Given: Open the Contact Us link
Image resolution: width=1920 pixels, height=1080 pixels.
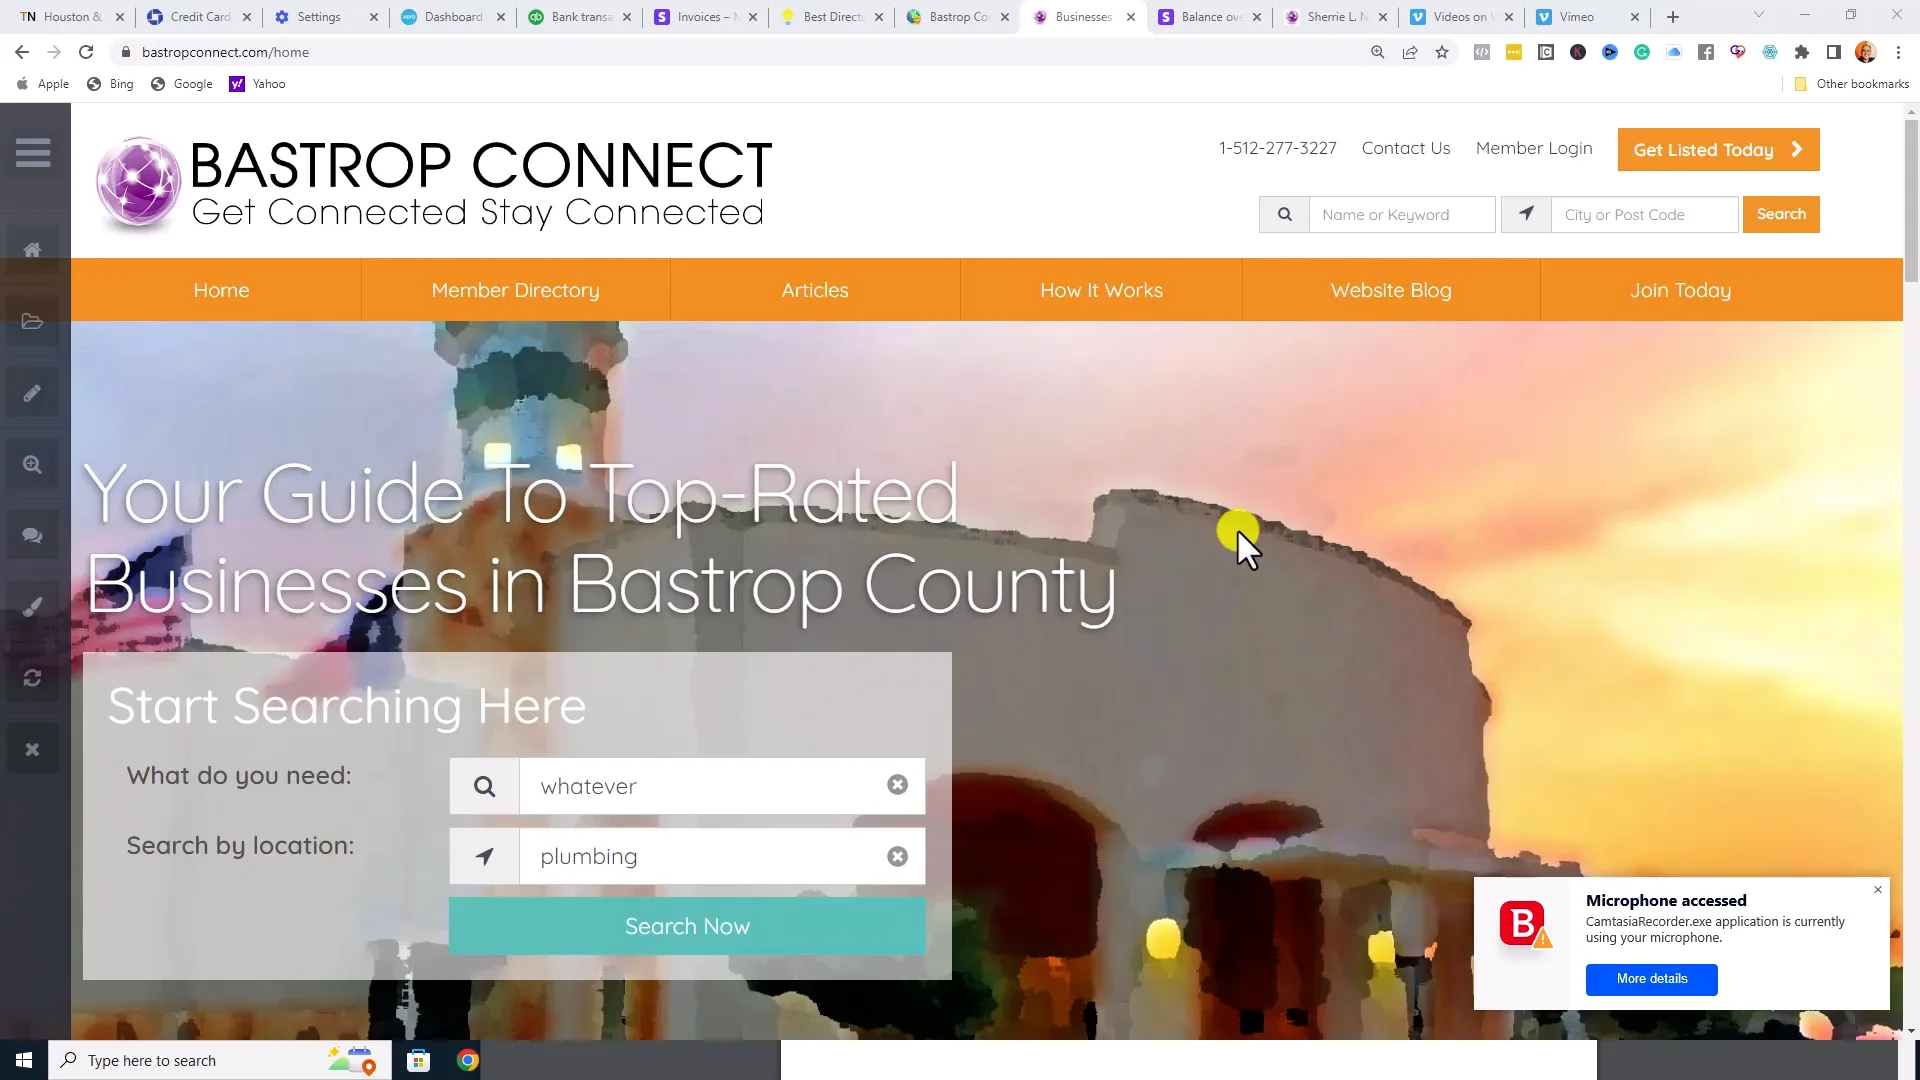Looking at the screenshot, I should coord(1405,148).
